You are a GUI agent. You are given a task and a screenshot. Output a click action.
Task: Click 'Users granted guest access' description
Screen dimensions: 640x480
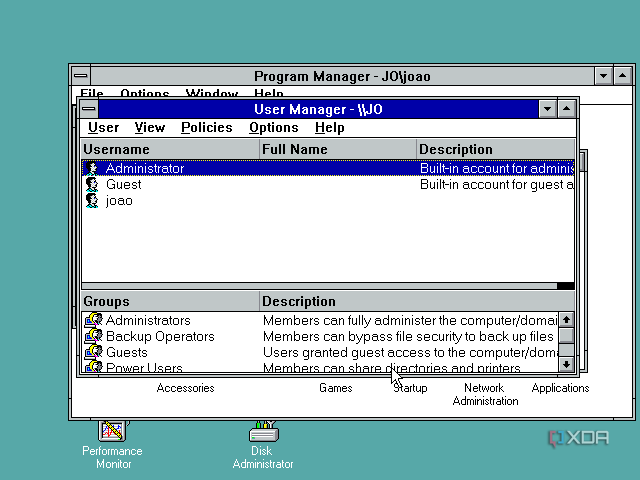coord(410,352)
